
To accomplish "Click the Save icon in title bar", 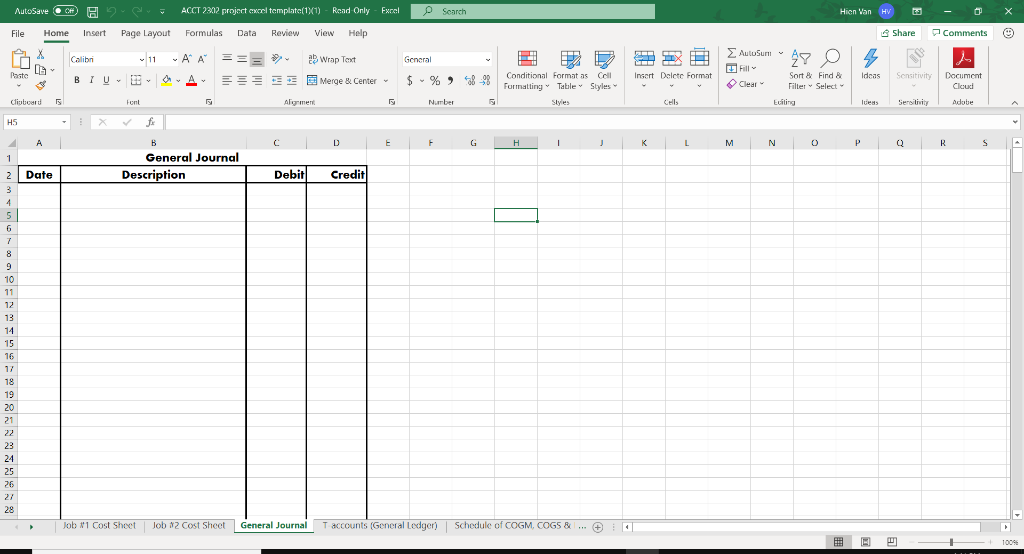I will pyautogui.click(x=93, y=12).
